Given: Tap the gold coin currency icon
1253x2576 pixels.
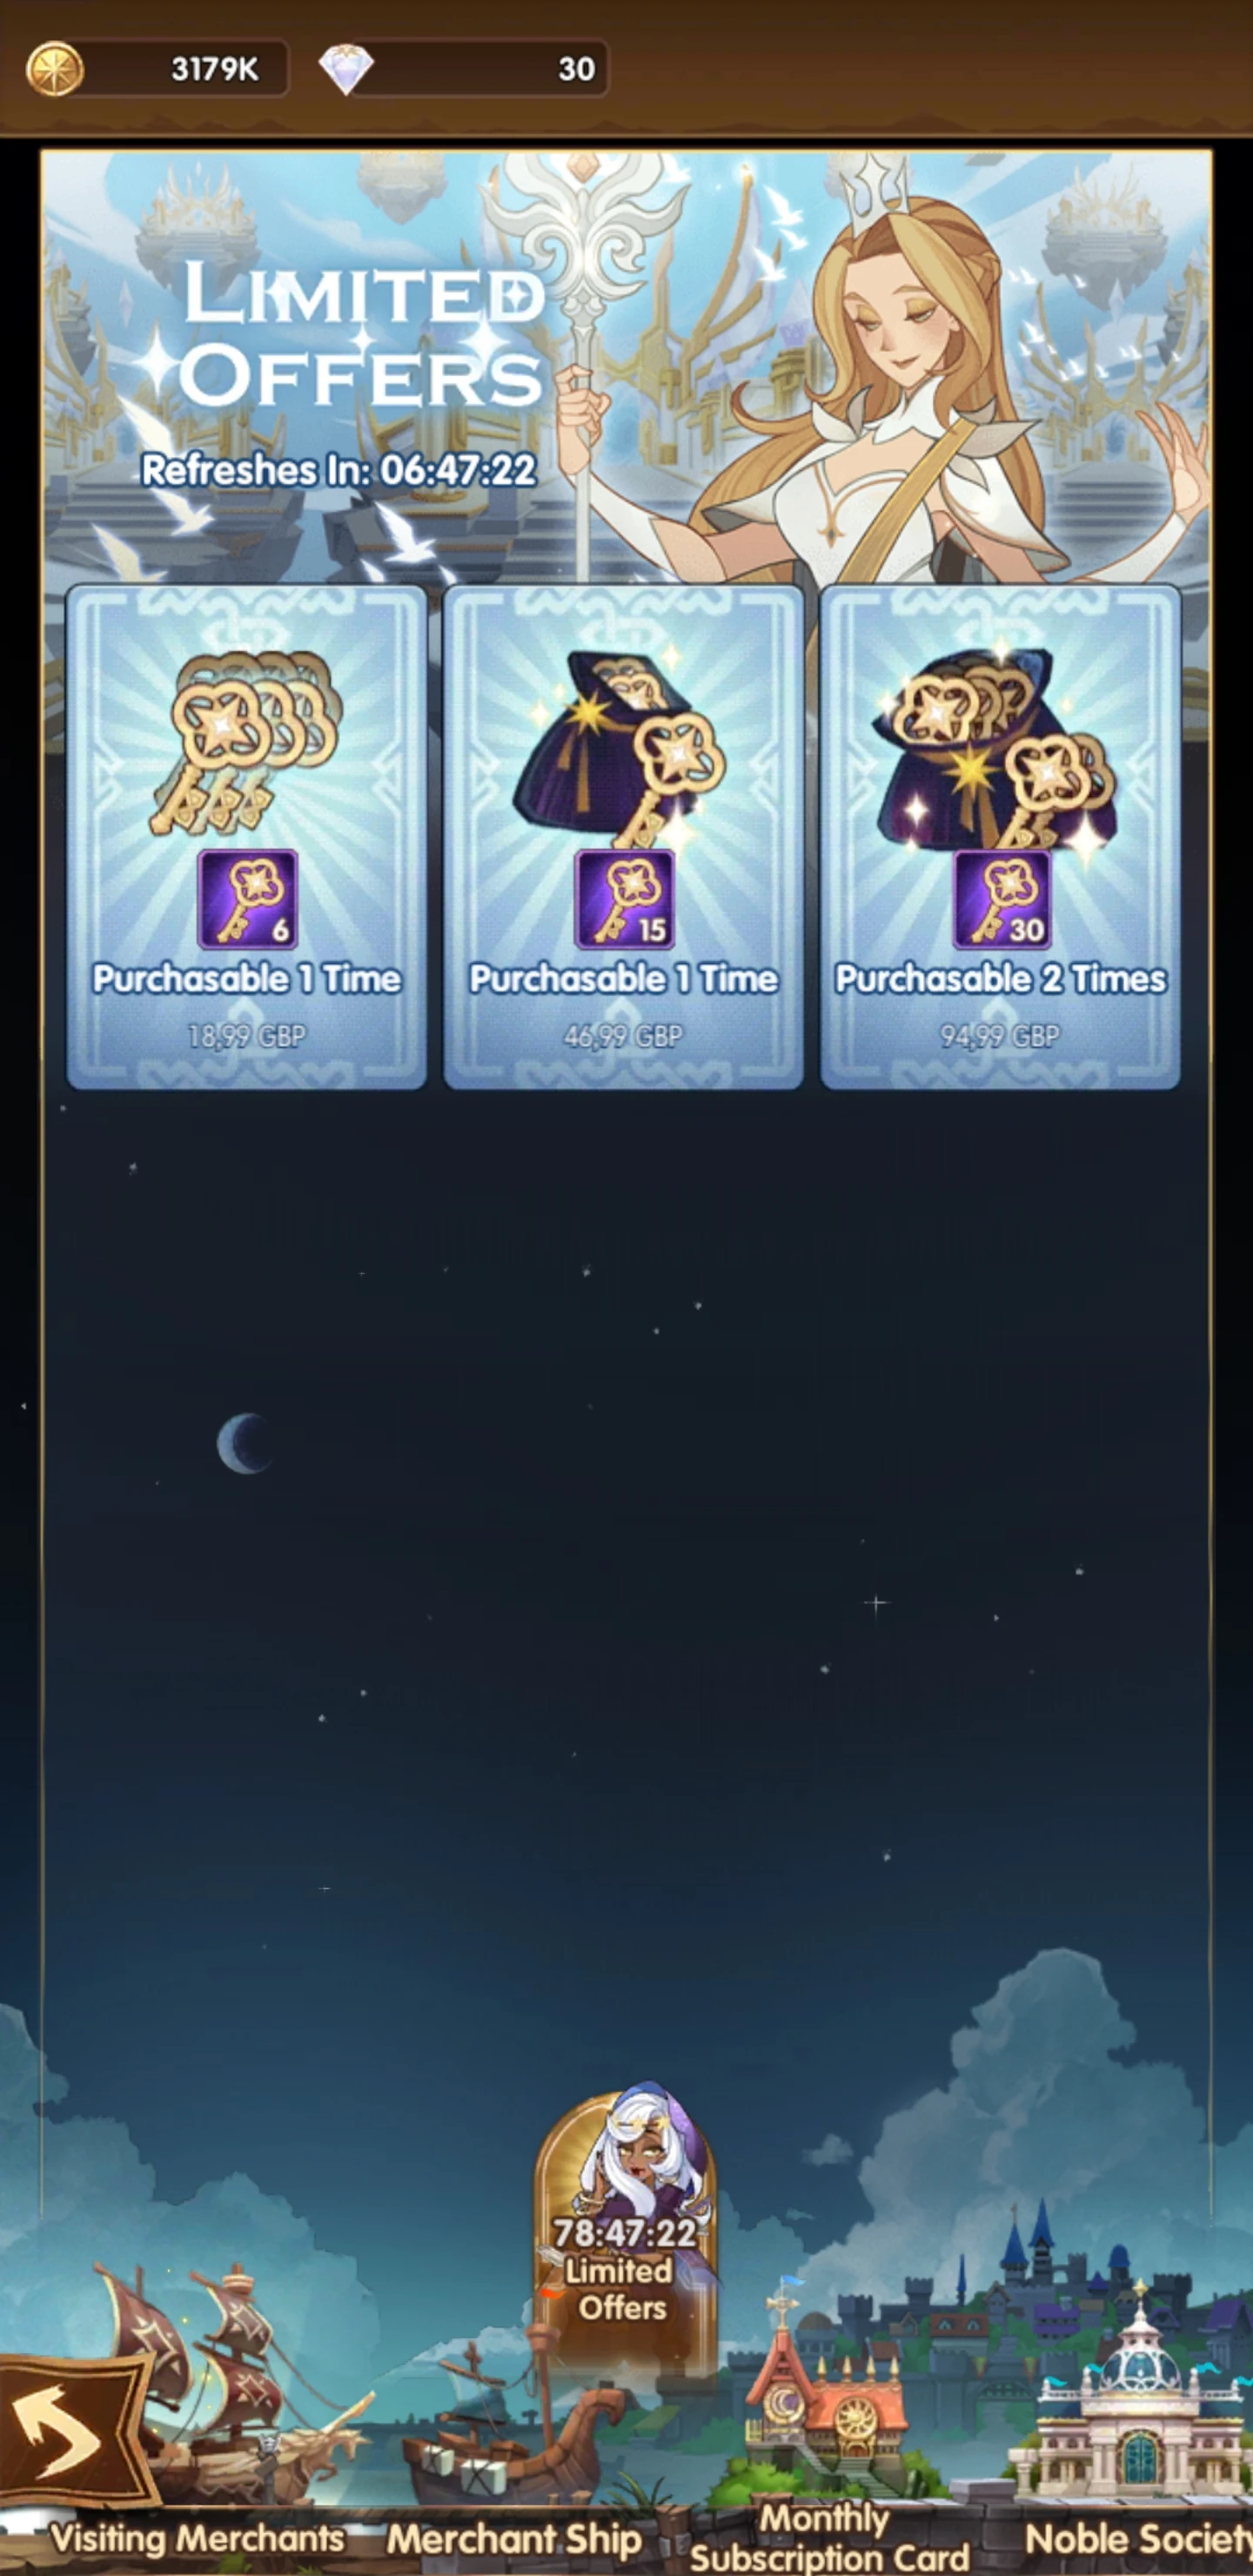Looking at the screenshot, I should [x=54, y=69].
